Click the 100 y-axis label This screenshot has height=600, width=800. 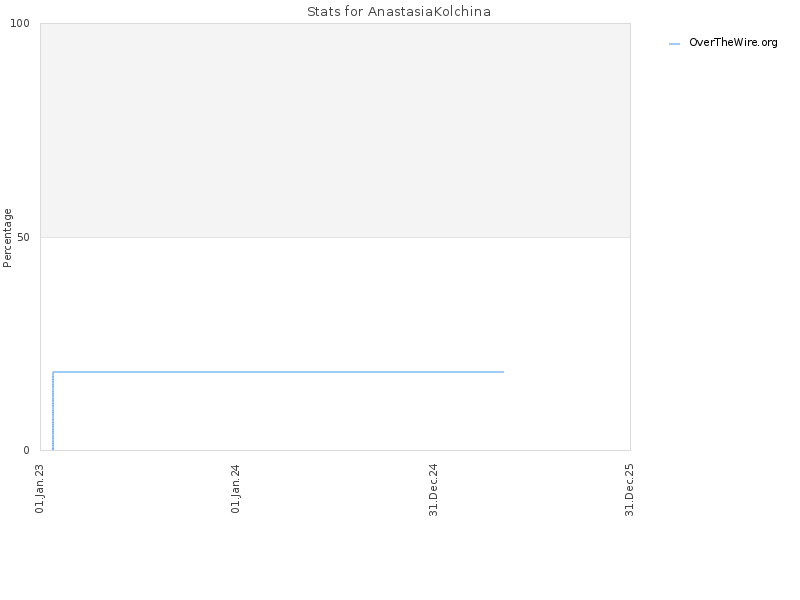tap(20, 23)
